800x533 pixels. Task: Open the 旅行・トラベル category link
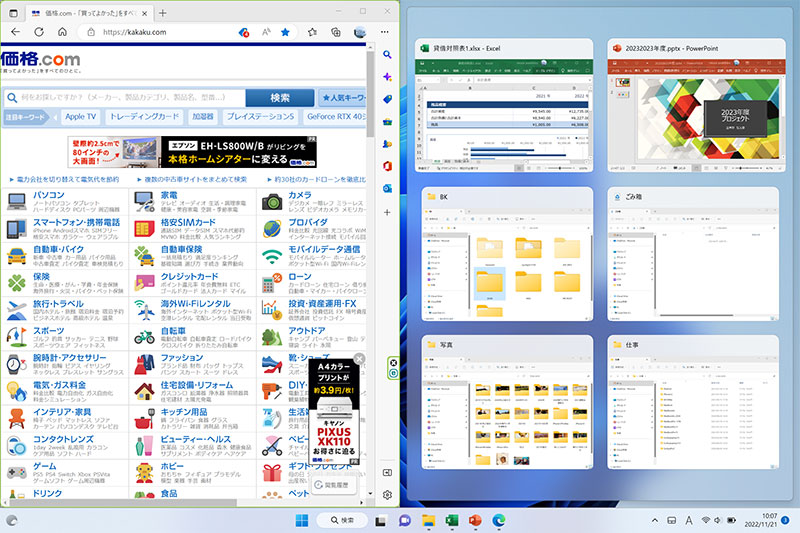point(58,303)
